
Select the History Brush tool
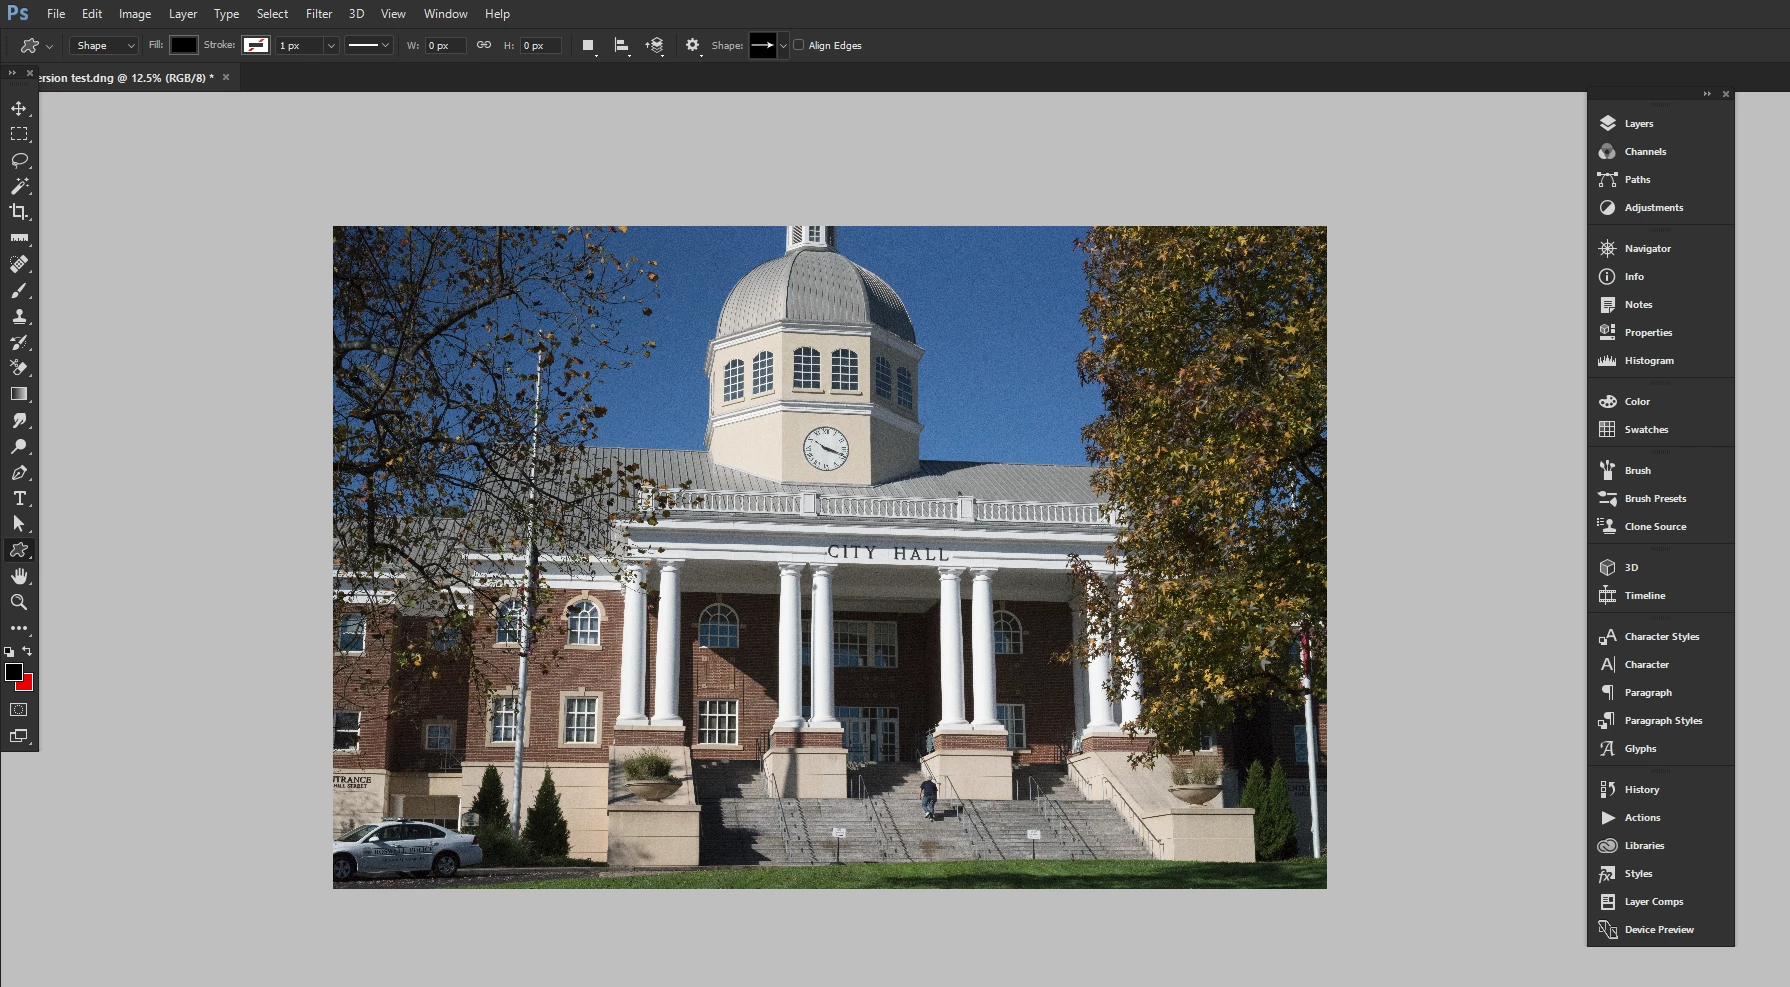(x=19, y=342)
